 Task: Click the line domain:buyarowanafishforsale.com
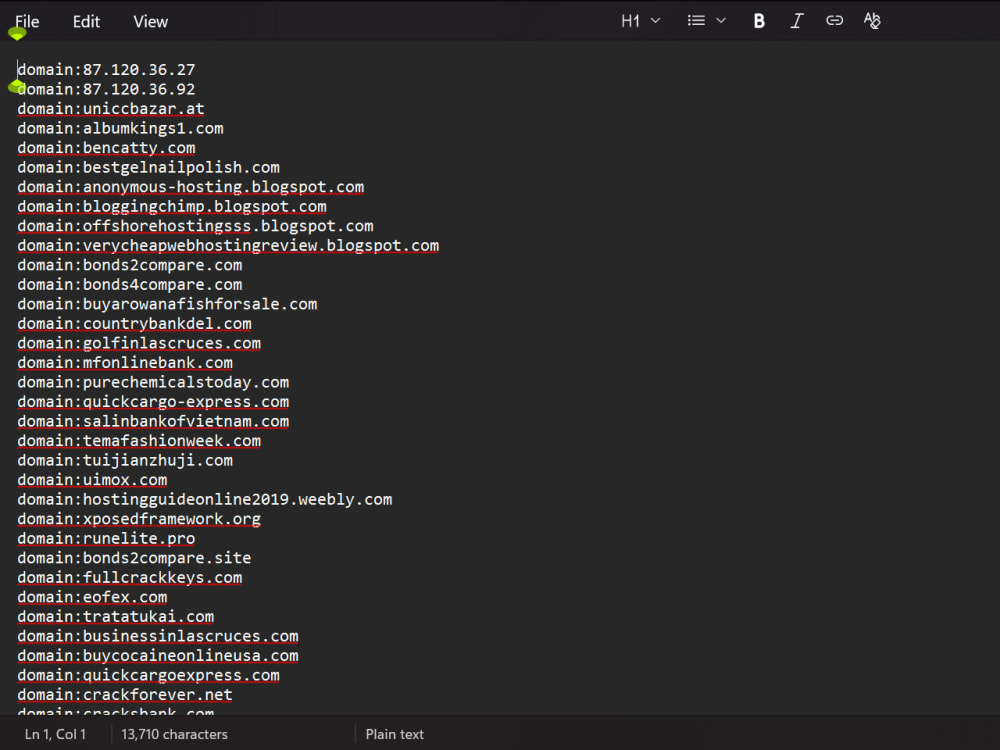(167, 304)
